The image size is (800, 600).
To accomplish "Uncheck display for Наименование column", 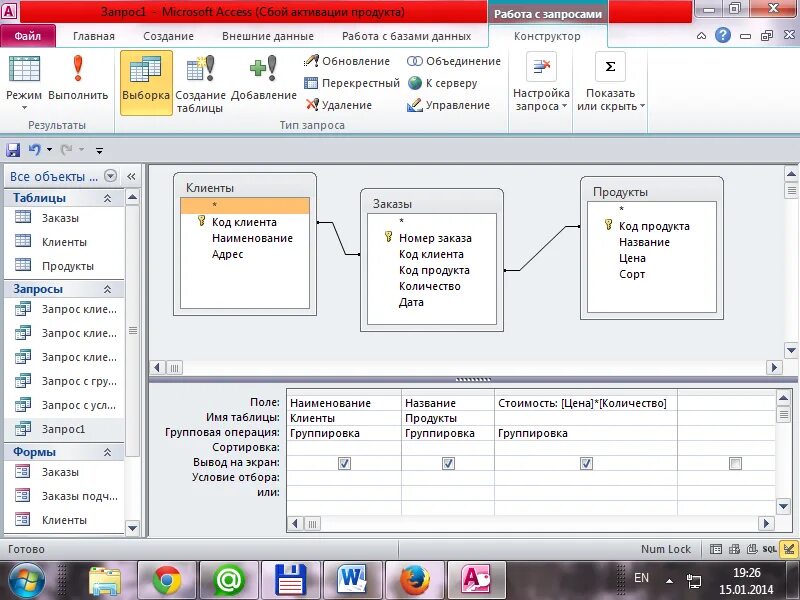I will (x=344, y=464).
